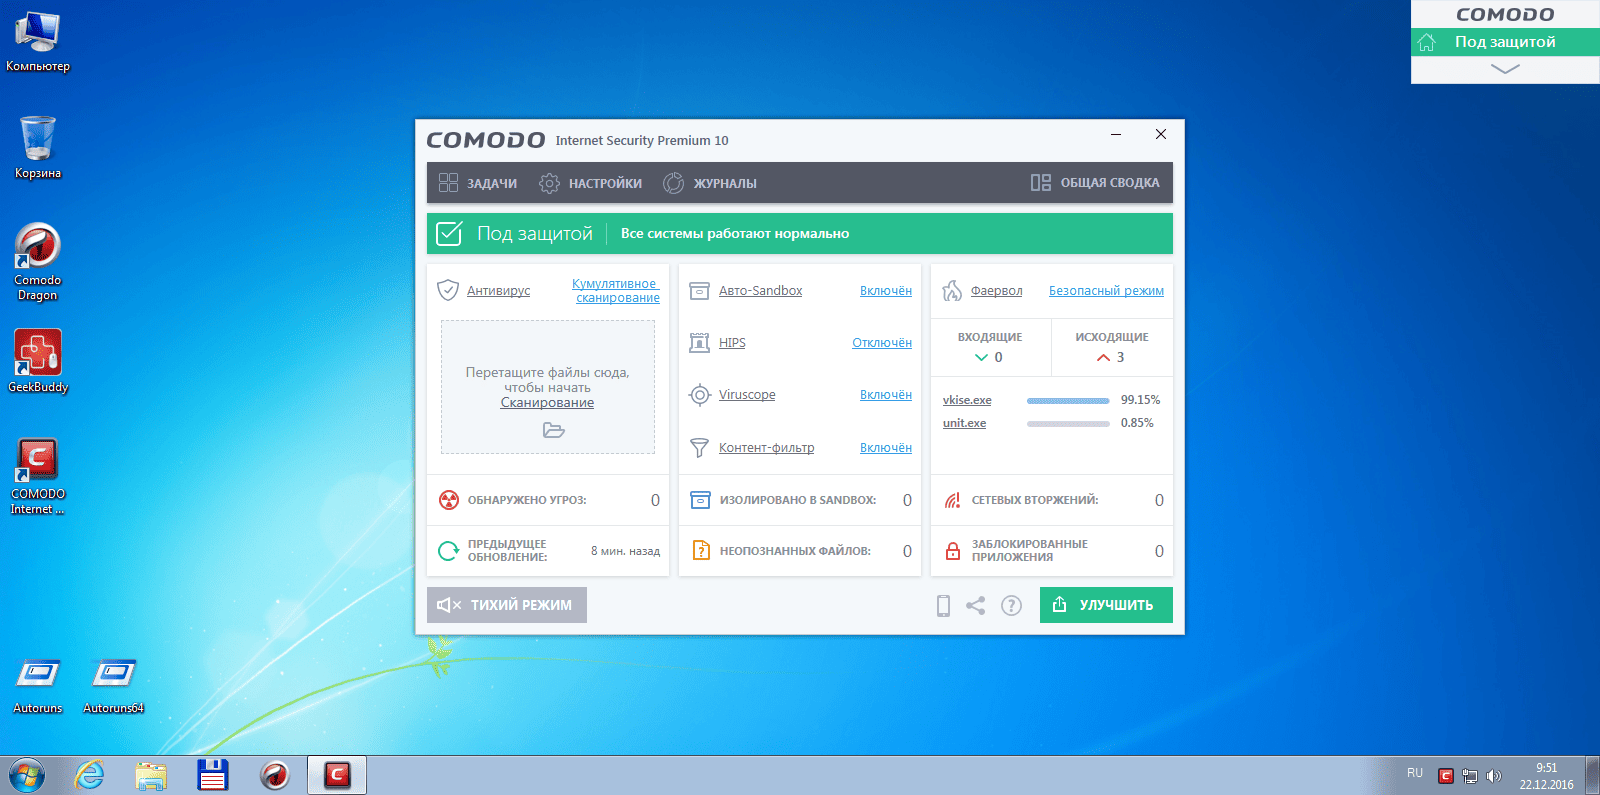Toggle Авто-Sandbox Включён status
This screenshot has height=795, width=1600.
886,291
